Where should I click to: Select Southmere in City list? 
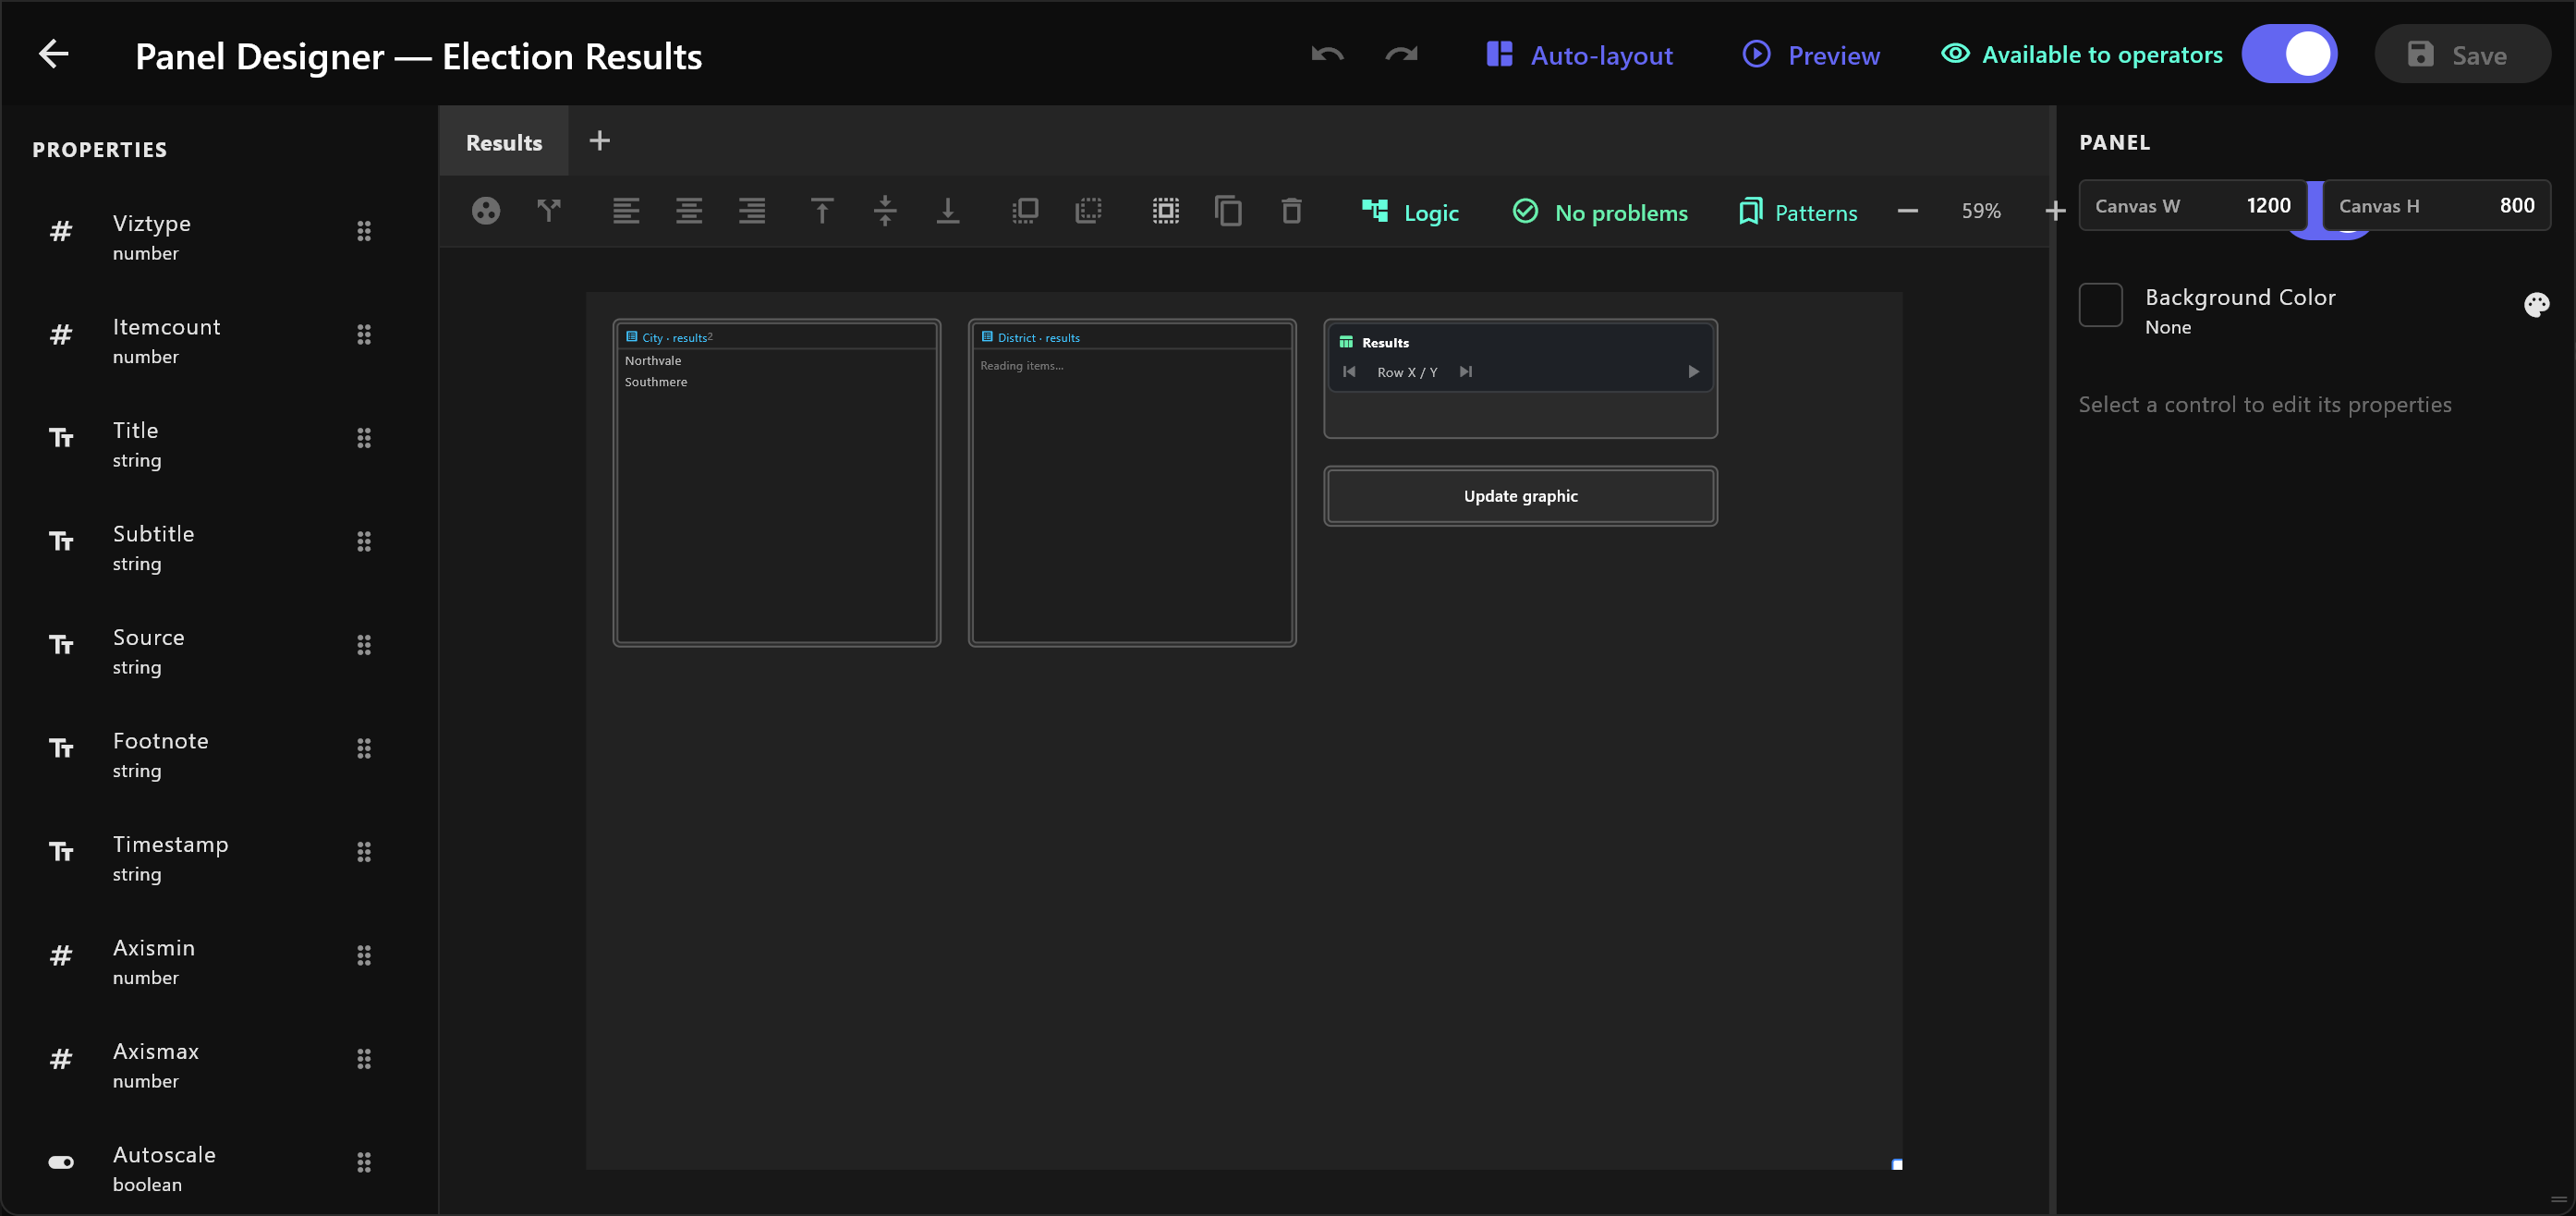[656, 382]
